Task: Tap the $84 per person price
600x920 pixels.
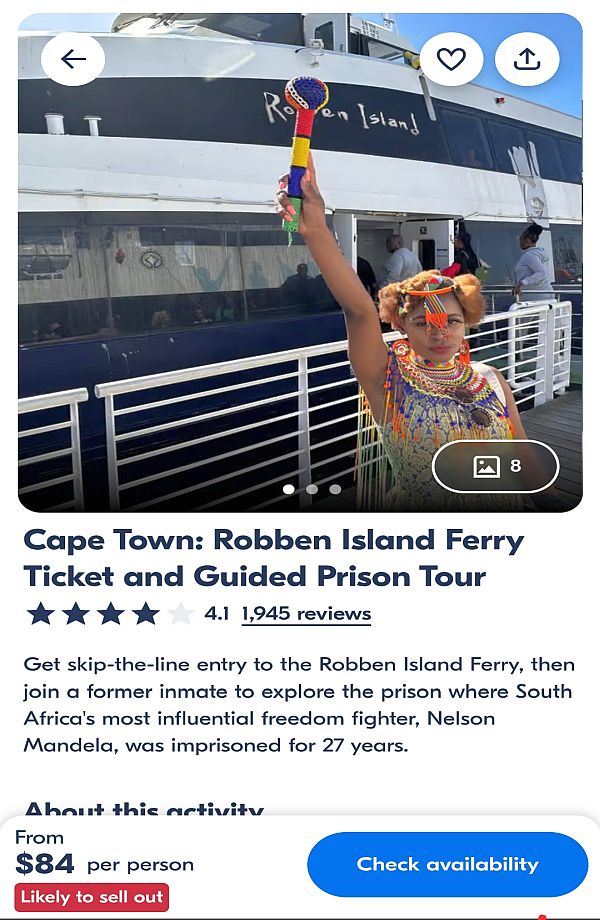Action: (104, 863)
